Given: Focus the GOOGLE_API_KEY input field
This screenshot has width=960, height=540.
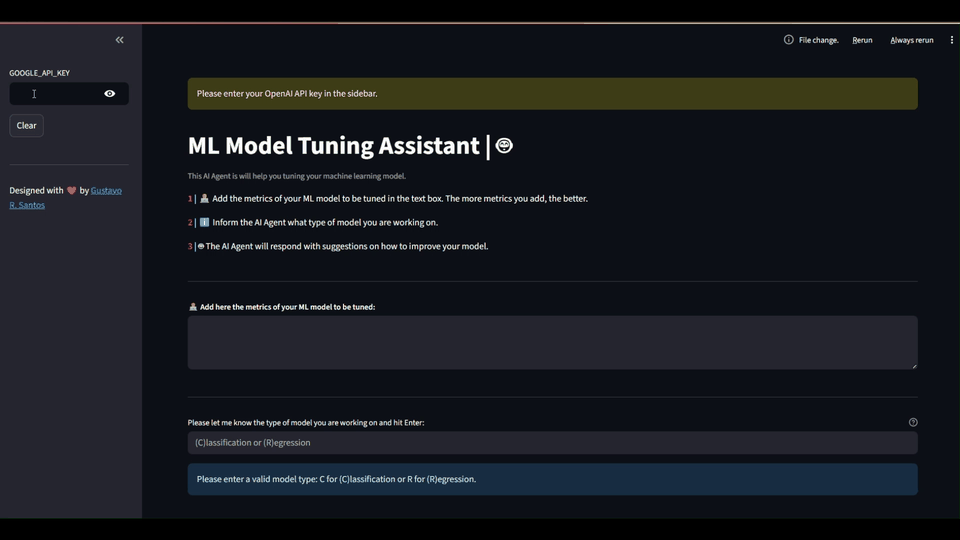Looking at the screenshot, I should tap(55, 94).
